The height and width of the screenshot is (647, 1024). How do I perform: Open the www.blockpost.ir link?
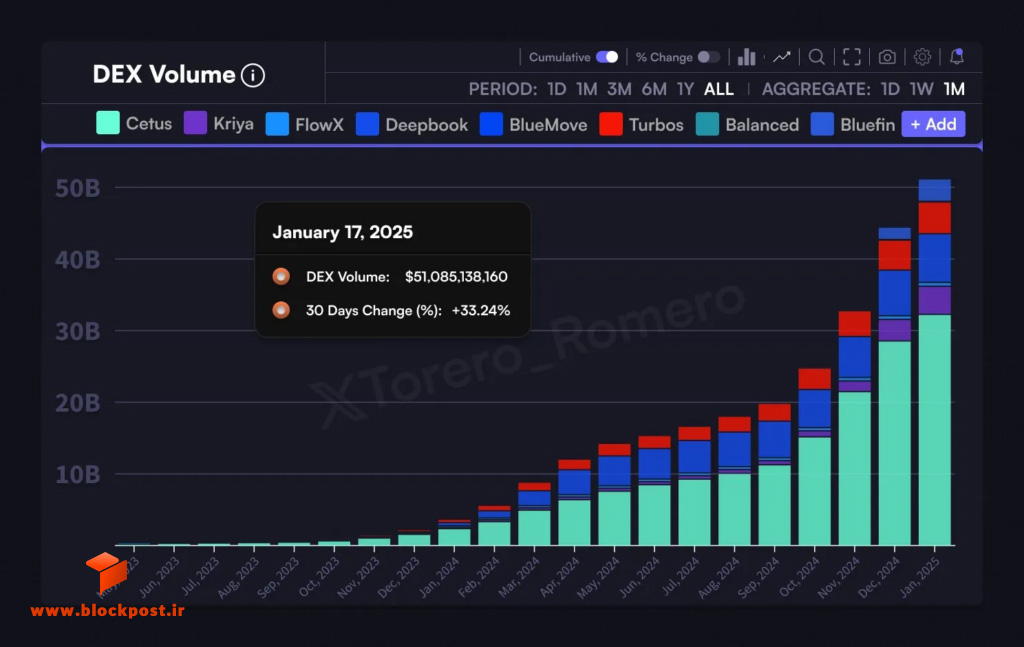click(107, 610)
